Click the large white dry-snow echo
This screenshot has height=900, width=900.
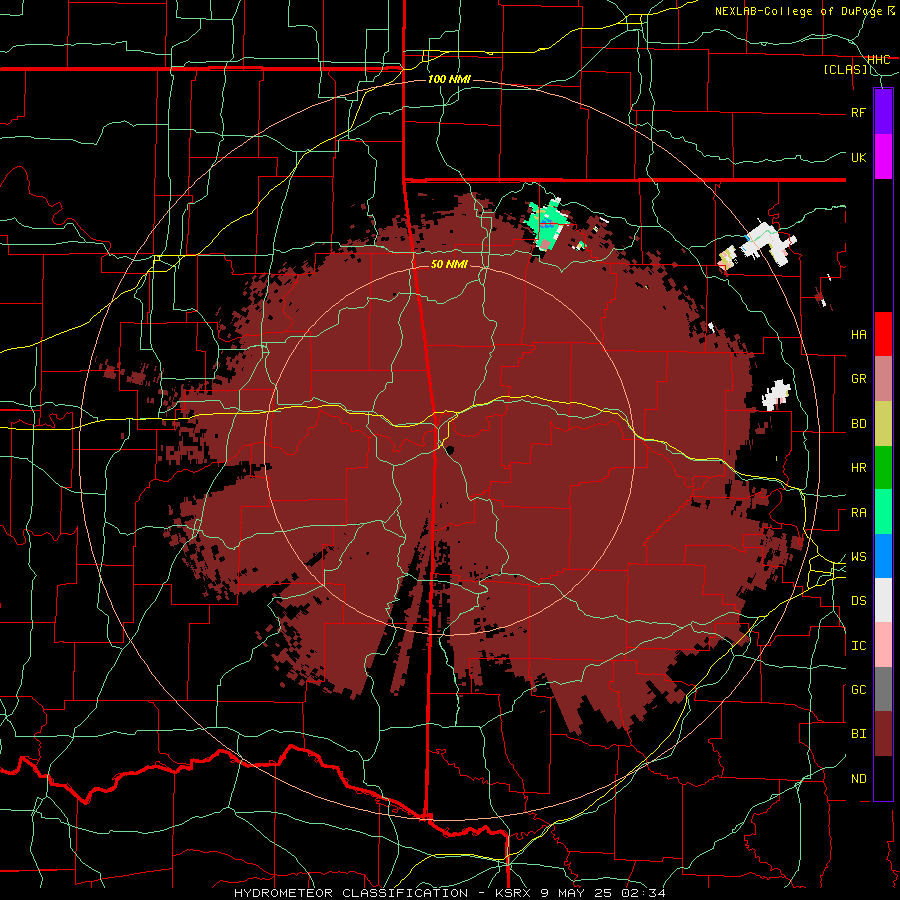pyautogui.click(x=768, y=242)
